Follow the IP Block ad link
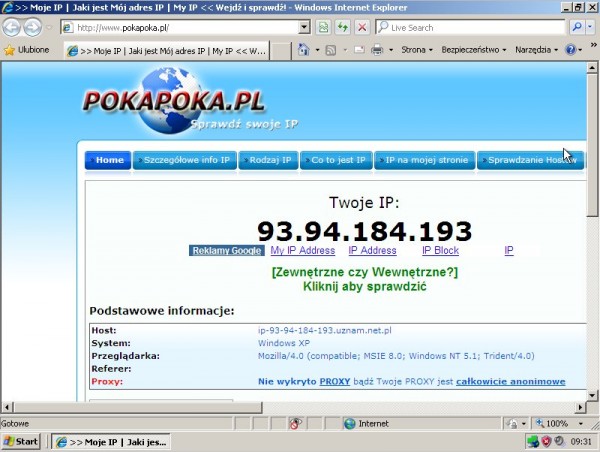The height and width of the screenshot is (452, 600). [440, 250]
